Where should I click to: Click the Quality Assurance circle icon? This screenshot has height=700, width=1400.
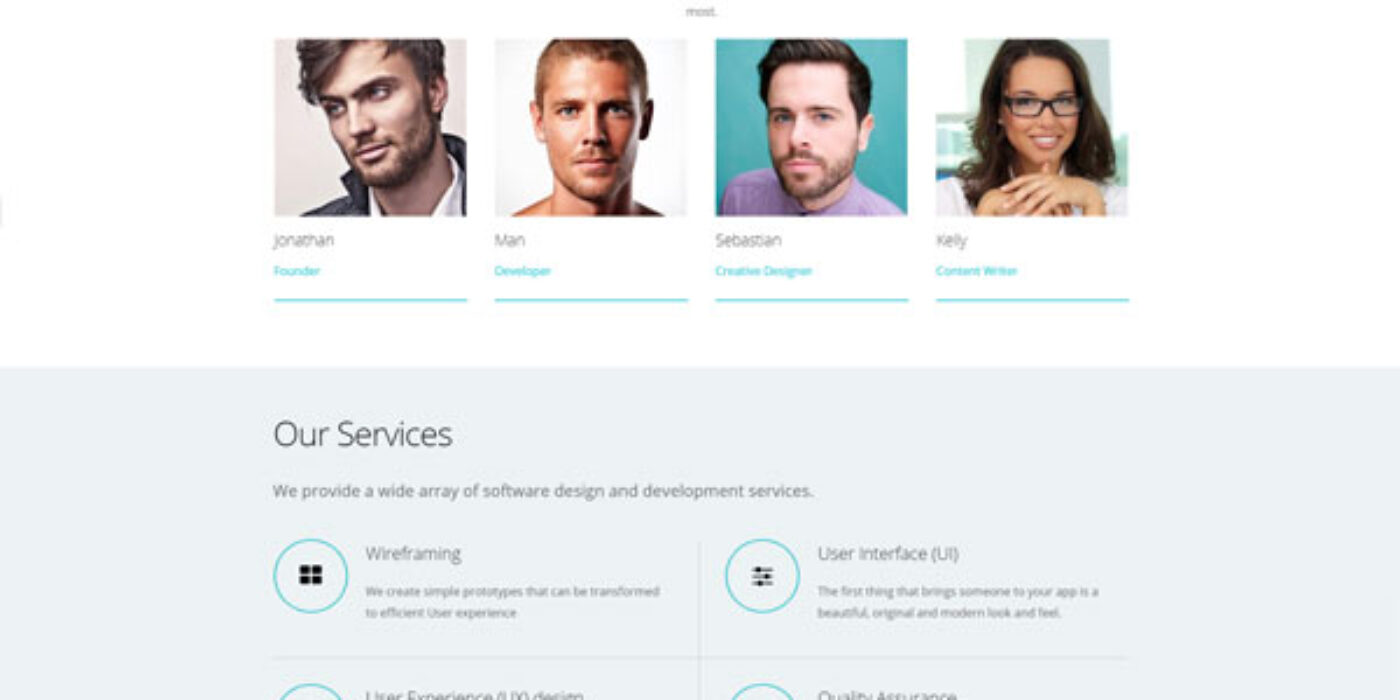762,692
